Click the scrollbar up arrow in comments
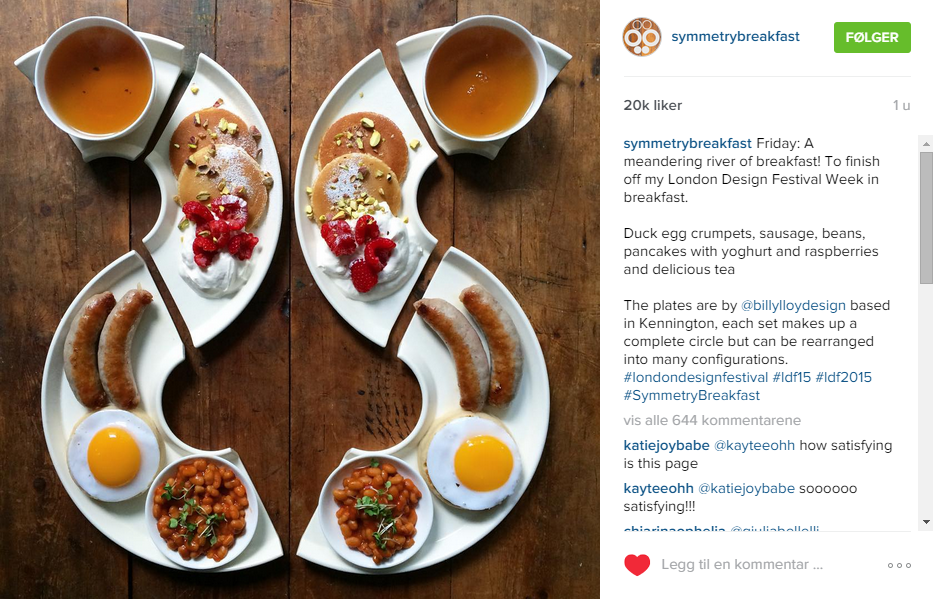Viewport: 933px width, 599px height. coord(926,143)
